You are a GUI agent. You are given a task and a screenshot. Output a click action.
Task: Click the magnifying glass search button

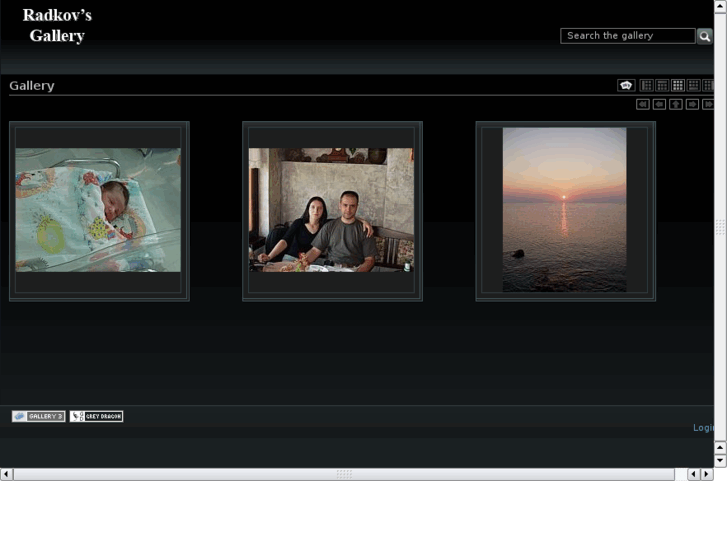pos(704,36)
